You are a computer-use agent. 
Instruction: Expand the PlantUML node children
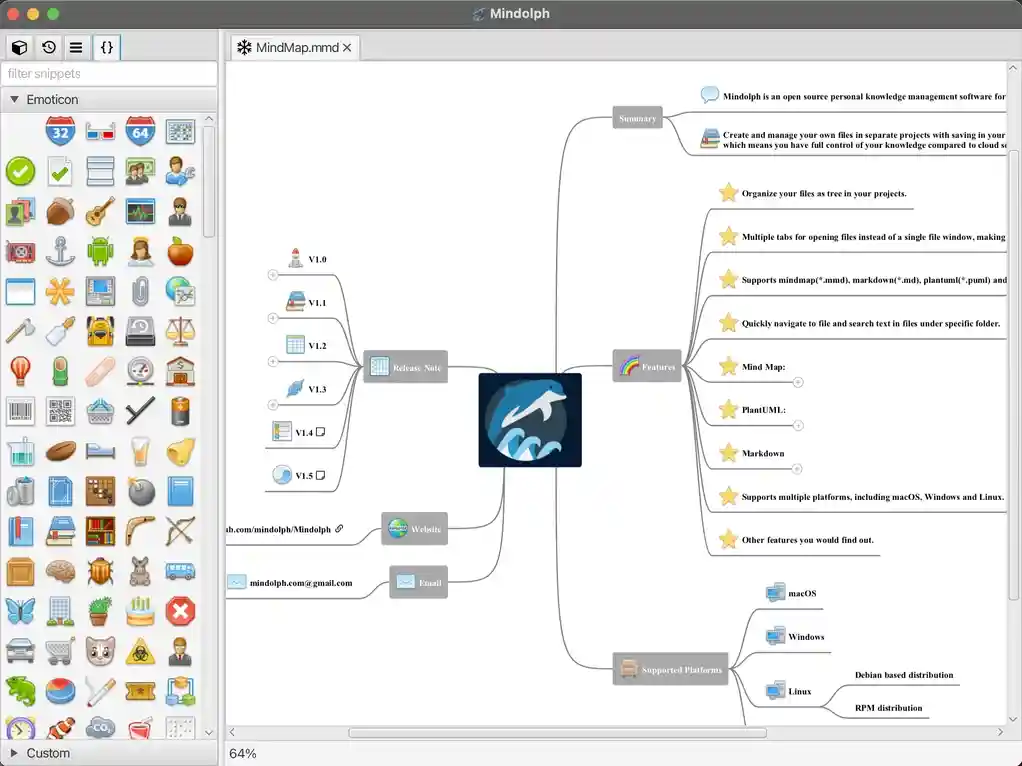[798, 426]
